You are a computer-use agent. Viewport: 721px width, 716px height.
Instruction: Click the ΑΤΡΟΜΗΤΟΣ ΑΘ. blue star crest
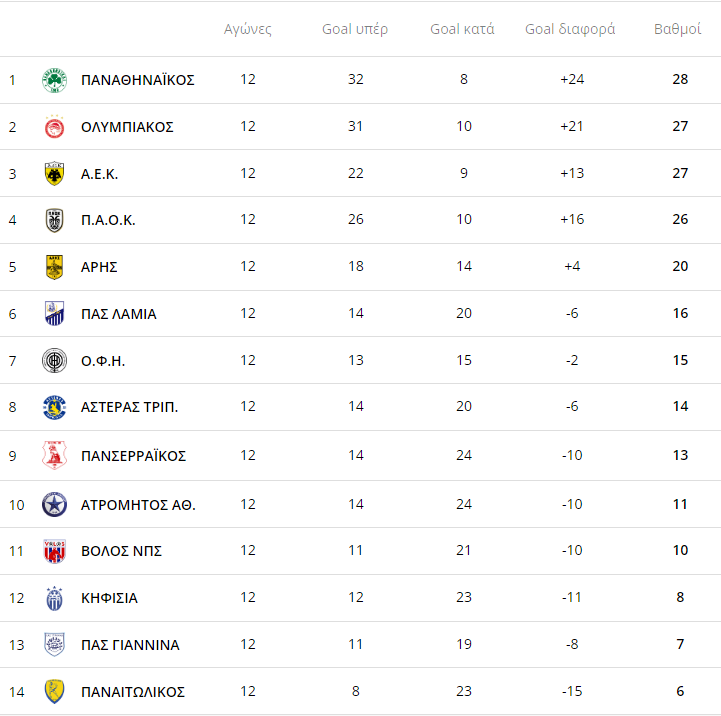[54, 505]
